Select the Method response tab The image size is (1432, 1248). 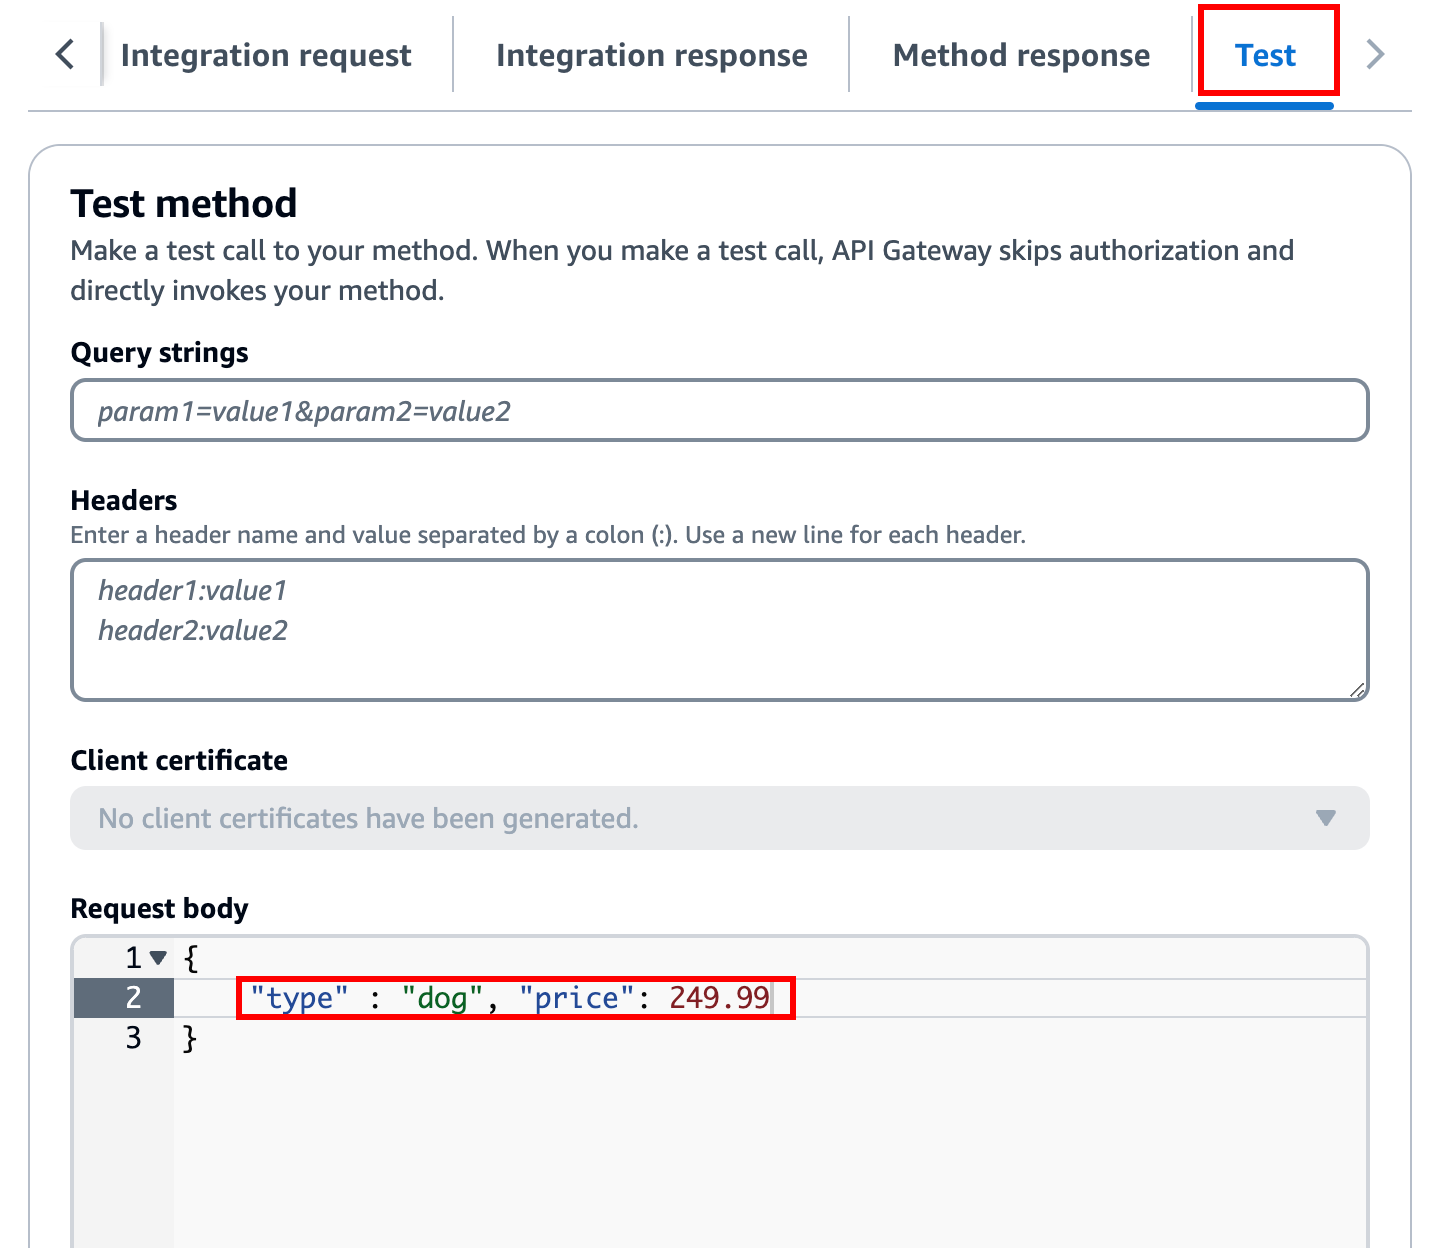pyautogui.click(x=1021, y=55)
